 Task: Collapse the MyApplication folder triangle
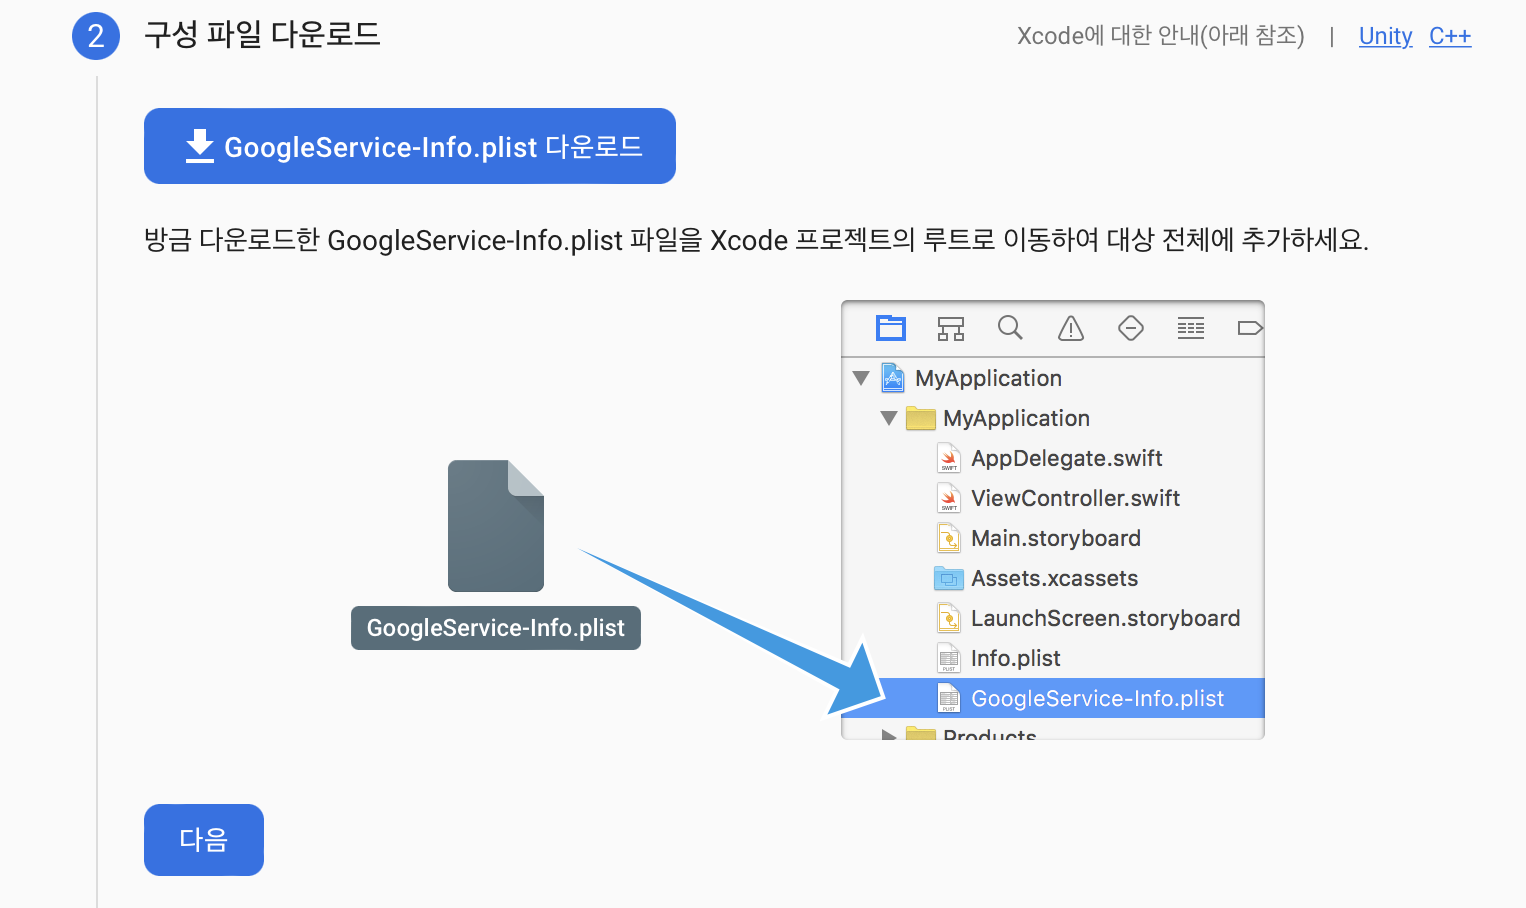tap(889, 418)
